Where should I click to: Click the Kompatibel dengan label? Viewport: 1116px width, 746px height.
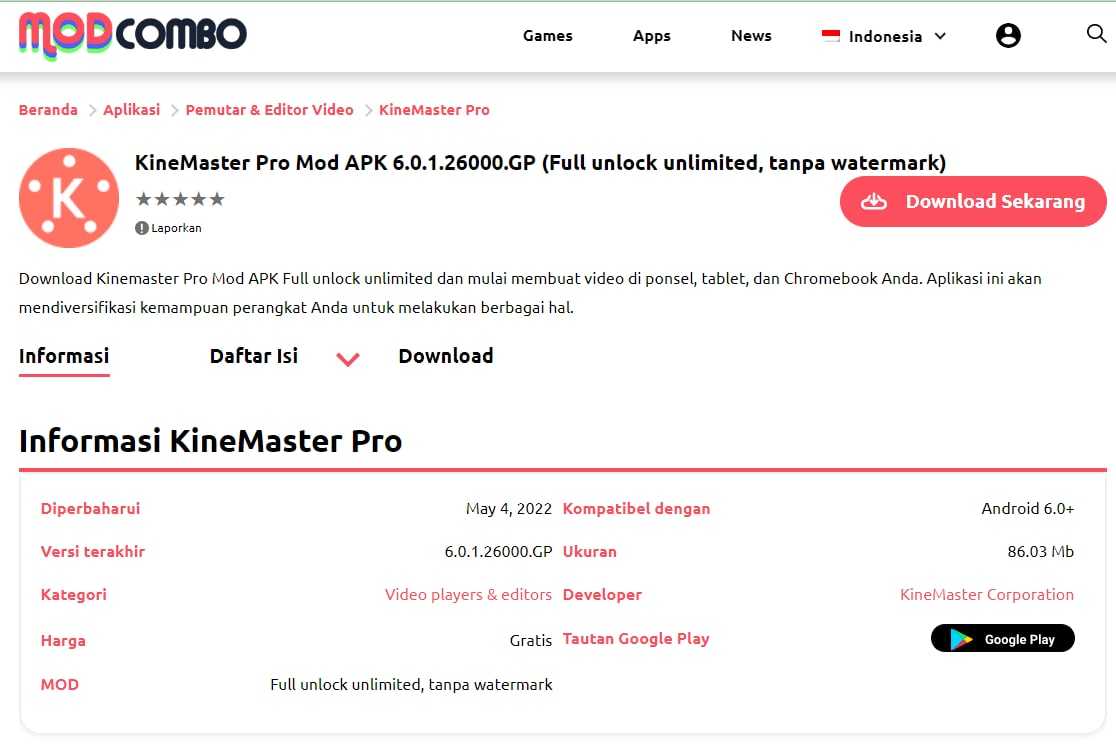click(636, 508)
